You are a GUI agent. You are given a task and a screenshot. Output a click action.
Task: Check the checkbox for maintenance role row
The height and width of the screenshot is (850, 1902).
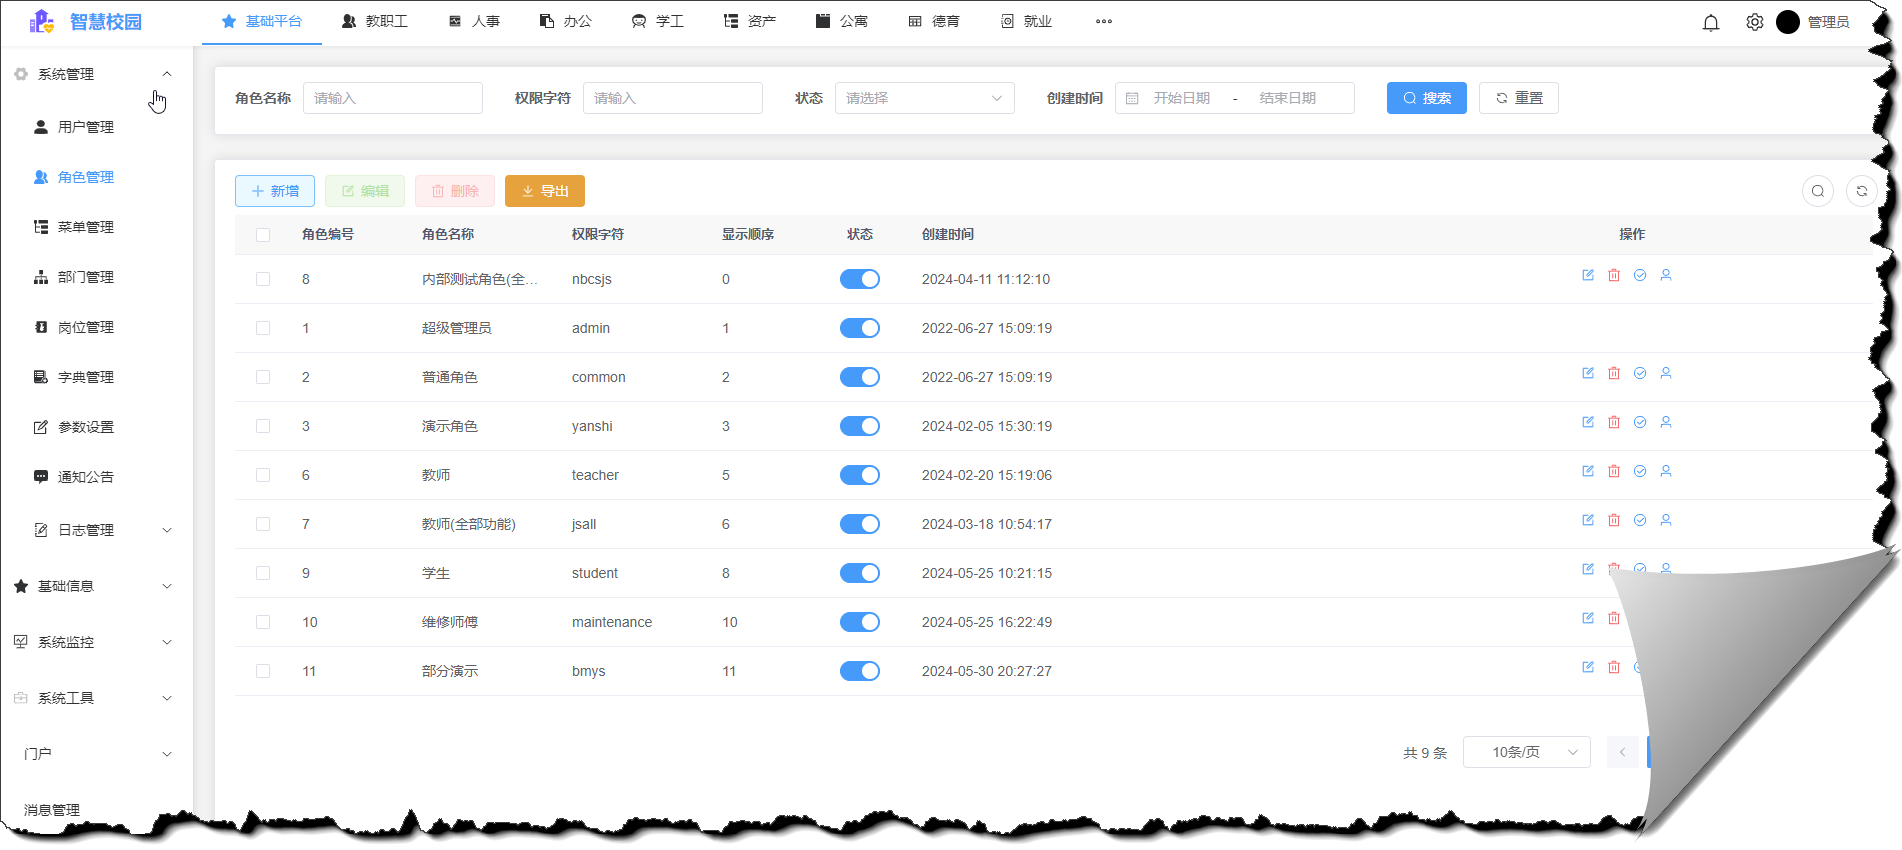point(263,622)
